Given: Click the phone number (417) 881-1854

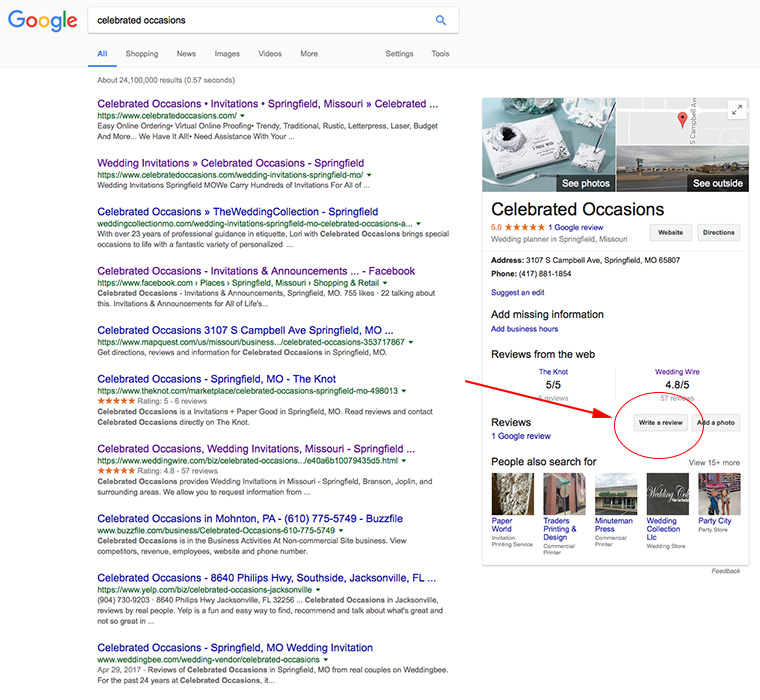Looking at the screenshot, I should coord(545,274).
